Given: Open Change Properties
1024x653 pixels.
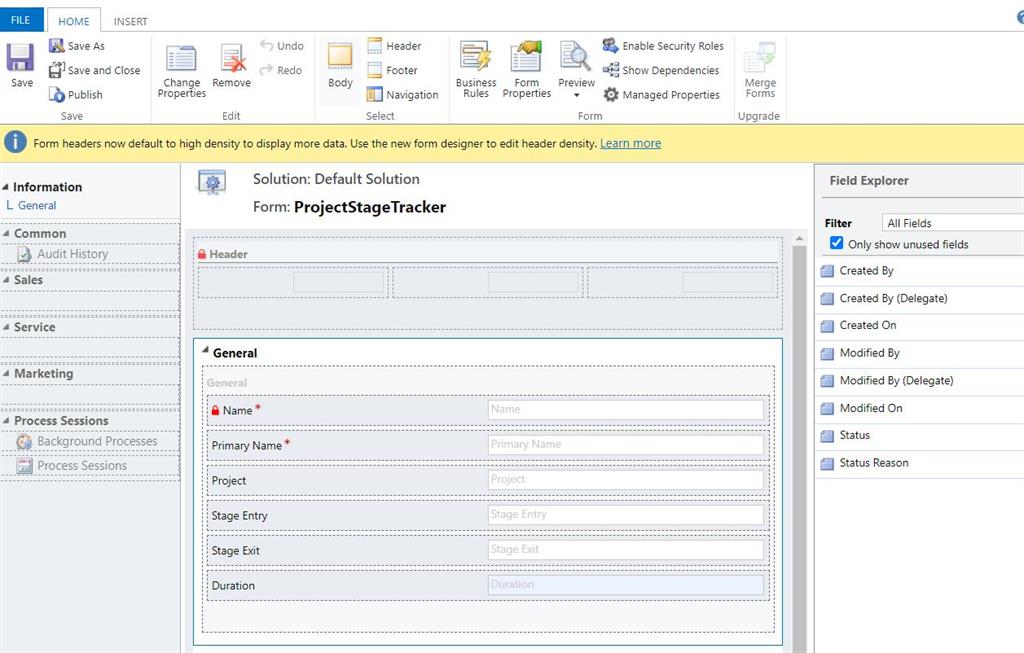Looking at the screenshot, I should [181, 60].
